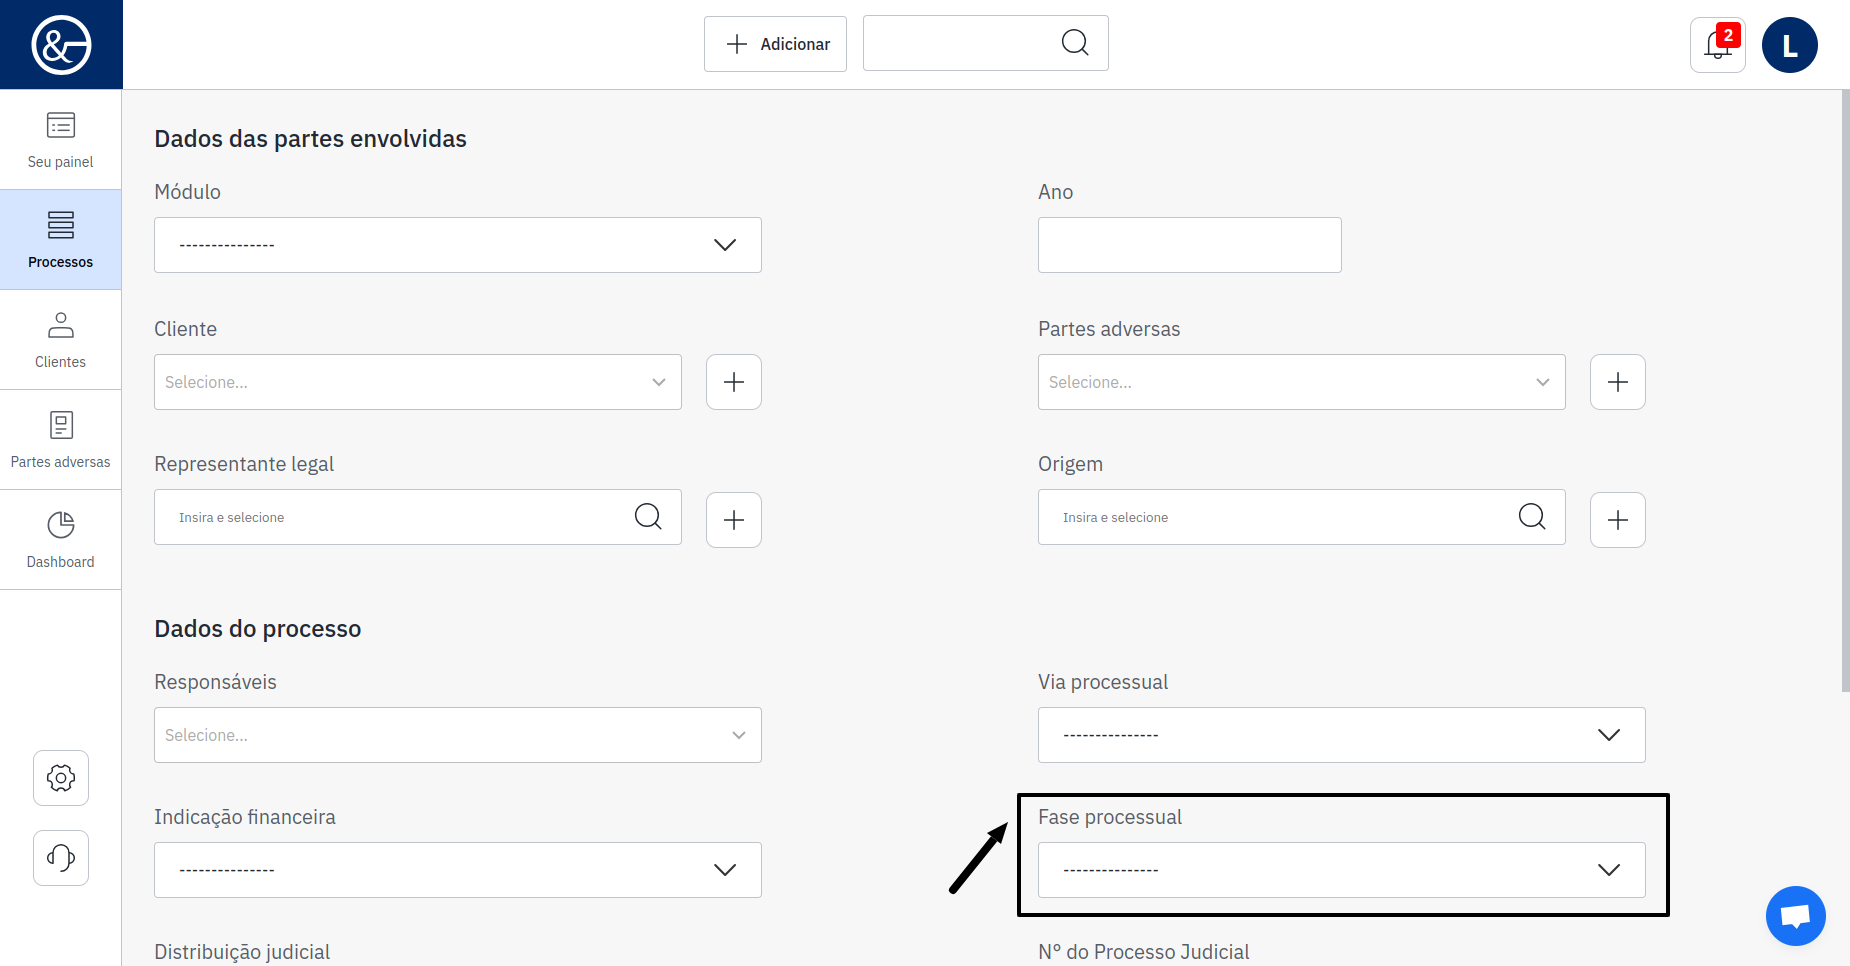
Task: Open the settings gear in the sidebar
Action: 61,778
